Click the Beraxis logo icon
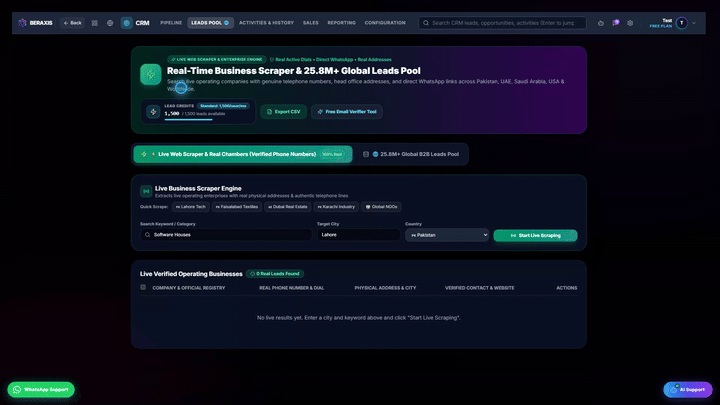 coord(22,22)
